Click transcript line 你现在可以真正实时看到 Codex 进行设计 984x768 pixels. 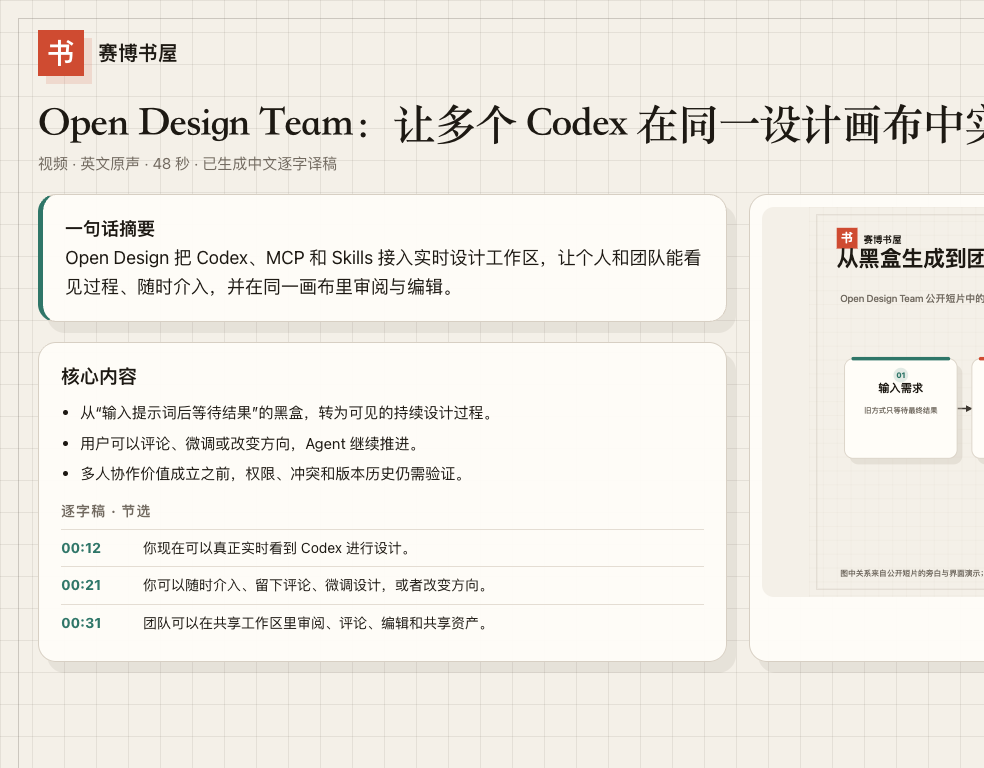click(277, 548)
